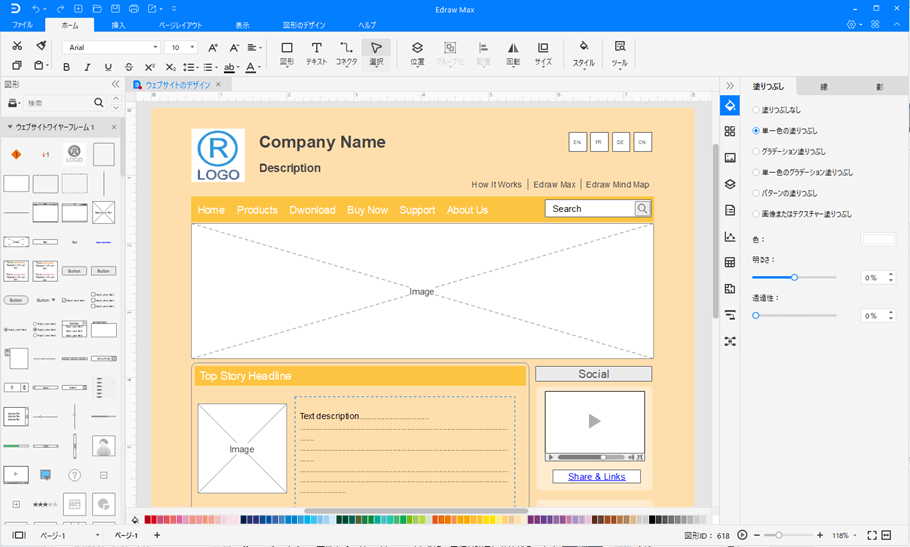Select パターンの塗りつぶし (Pattern fill) radio option

pos(756,193)
